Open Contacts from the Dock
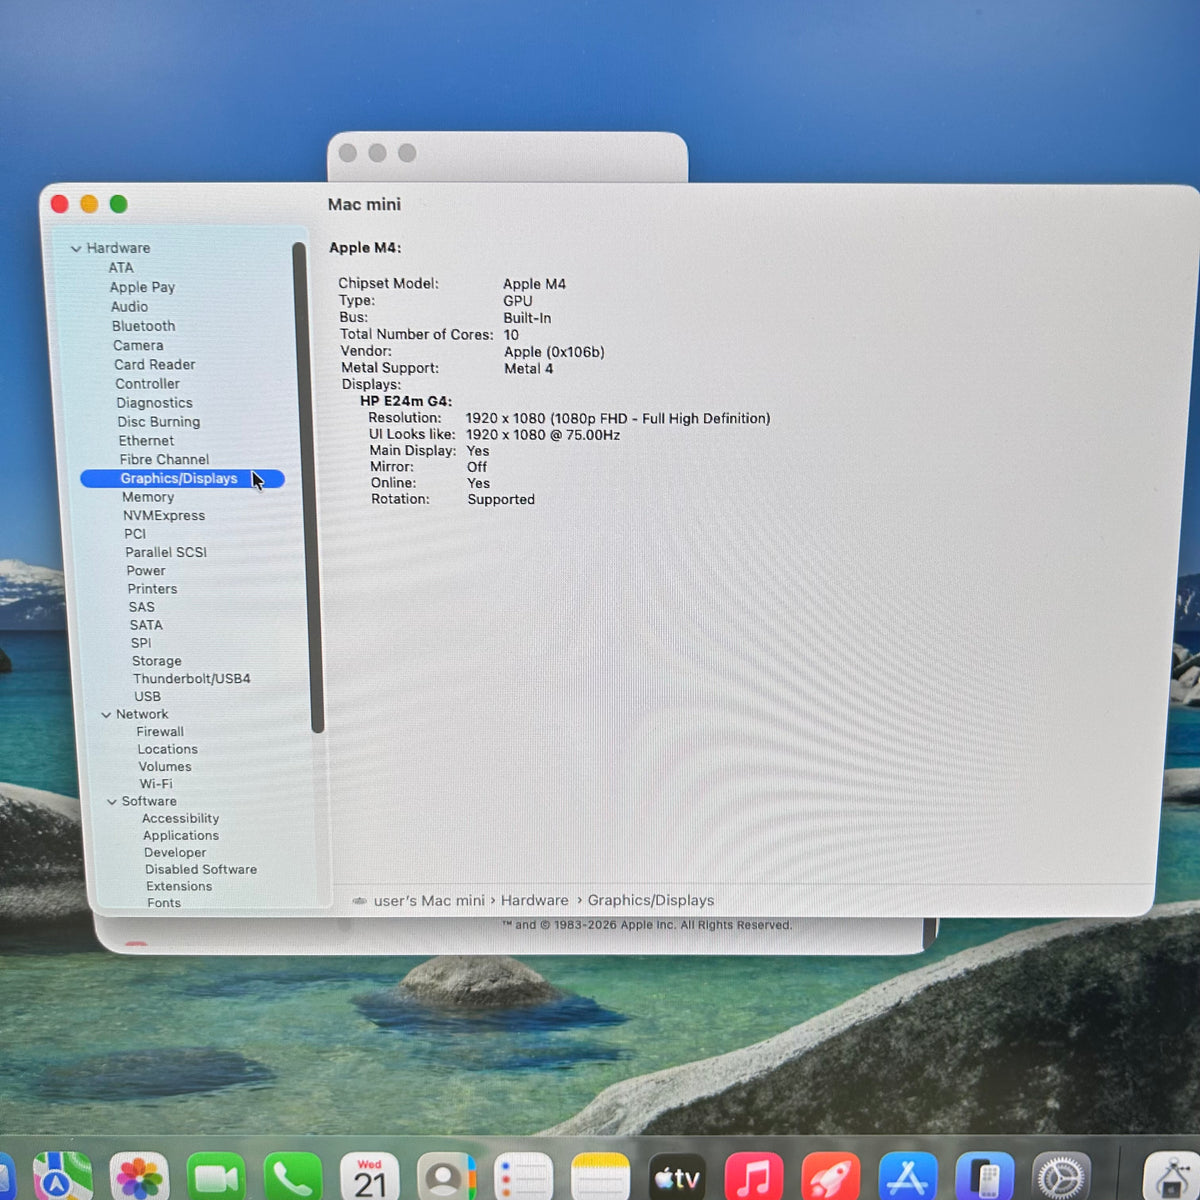The image size is (1200, 1200). [446, 1176]
